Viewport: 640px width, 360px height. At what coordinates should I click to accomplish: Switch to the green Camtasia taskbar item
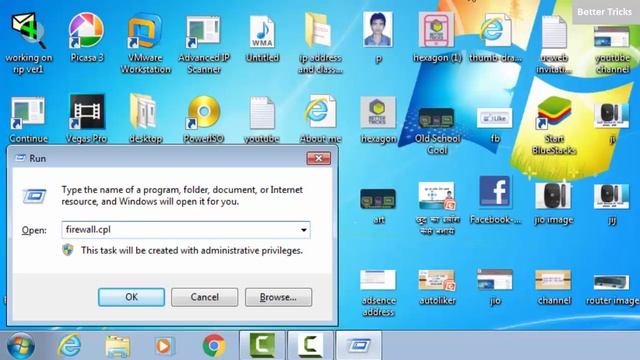[262, 345]
